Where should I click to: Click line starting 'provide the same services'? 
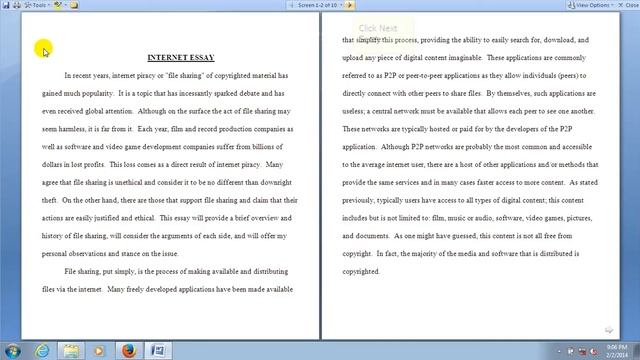[470, 182]
